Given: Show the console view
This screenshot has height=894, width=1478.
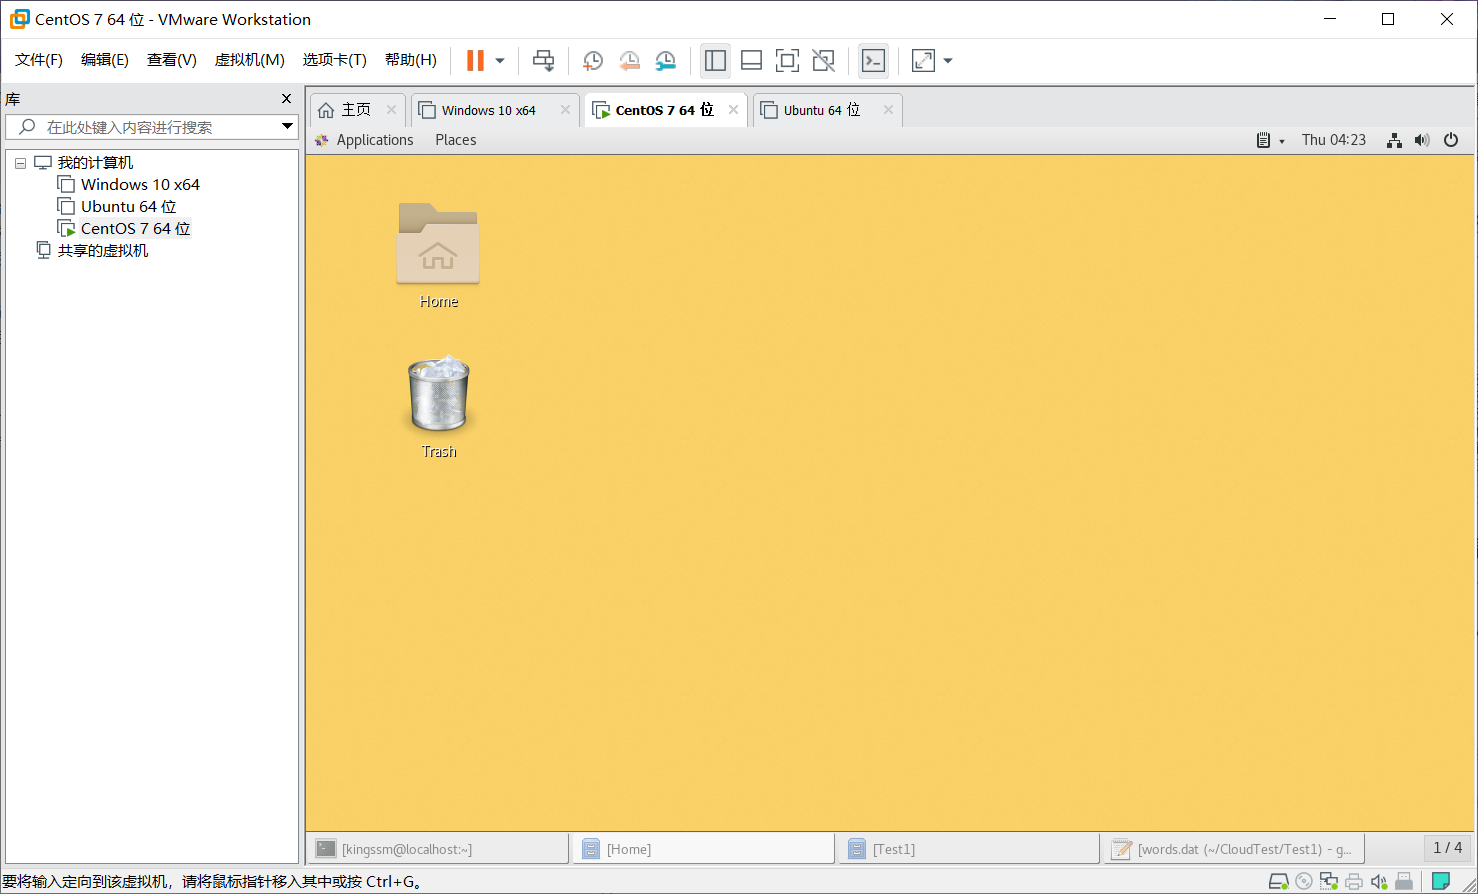Looking at the screenshot, I should 873,61.
